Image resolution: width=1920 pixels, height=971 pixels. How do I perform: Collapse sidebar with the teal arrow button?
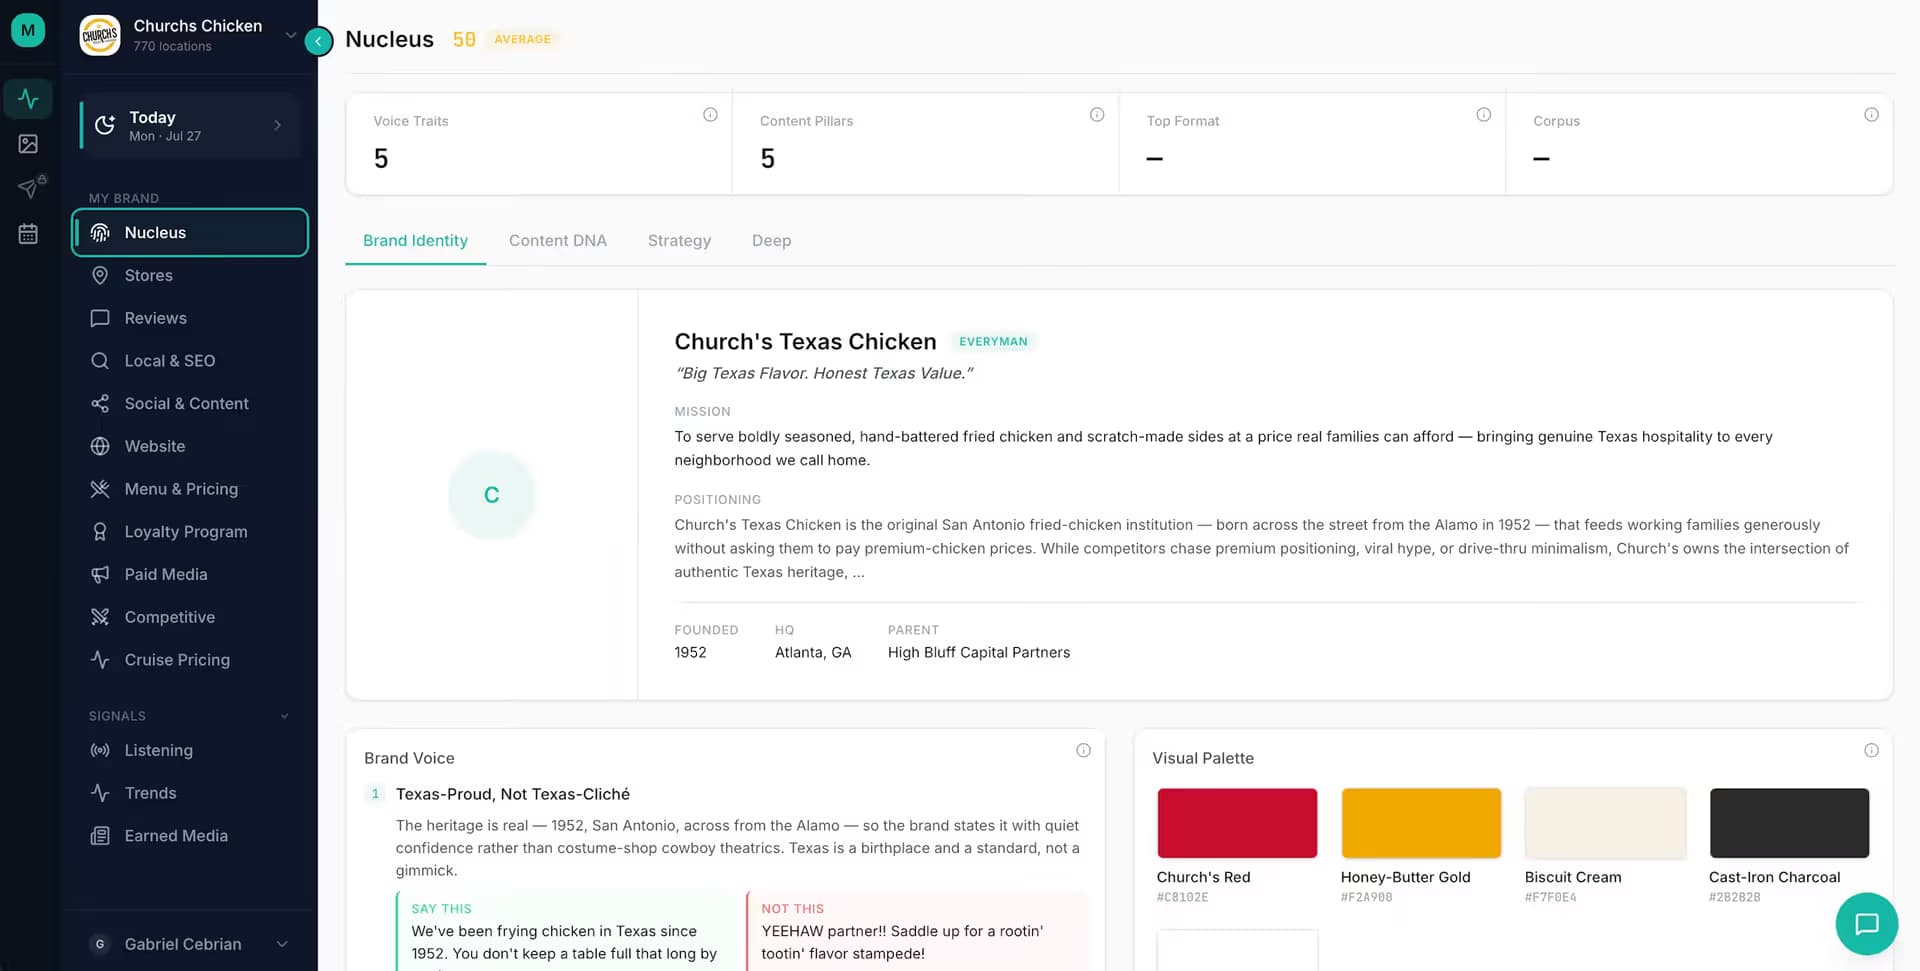(x=318, y=41)
